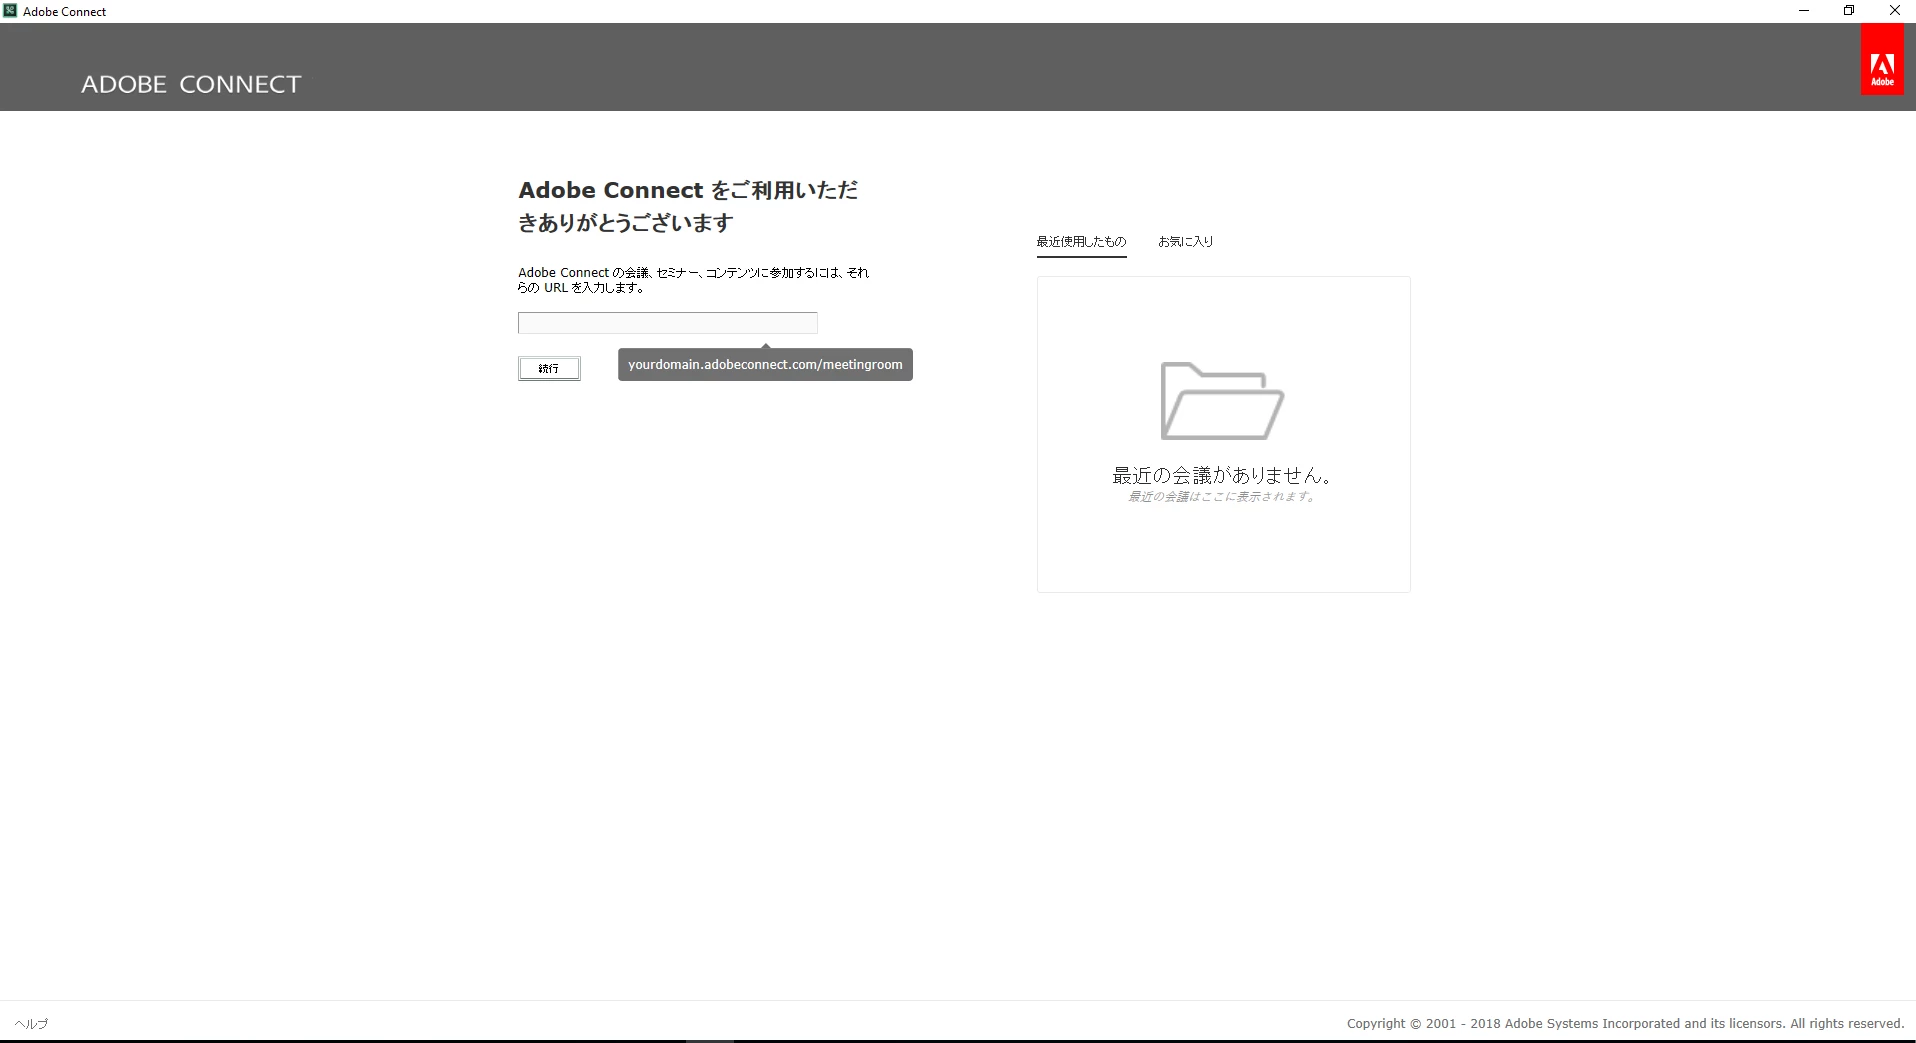The height and width of the screenshot is (1043, 1916).
Task: Click the 最近の会議はここに表示されます subtitle
Action: tap(1222, 497)
